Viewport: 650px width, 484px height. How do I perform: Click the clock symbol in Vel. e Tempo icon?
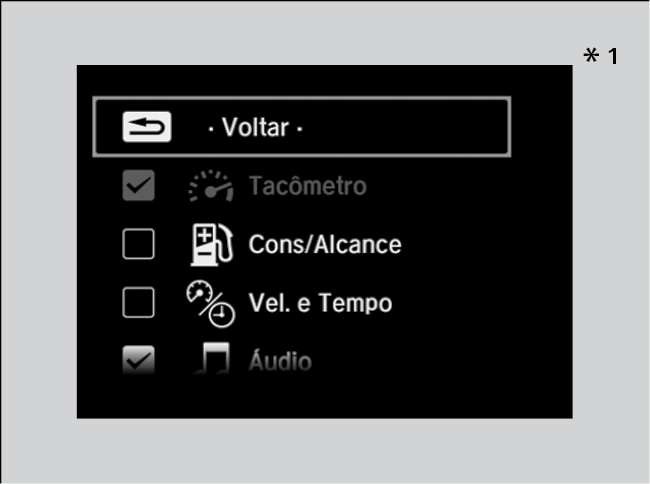pos(222,315)
